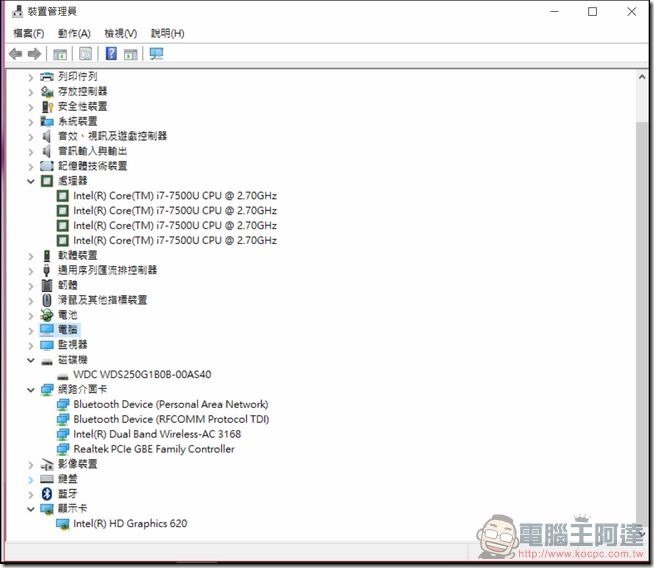Click the USB icon for 通用序列匯流排控制器

47,270
